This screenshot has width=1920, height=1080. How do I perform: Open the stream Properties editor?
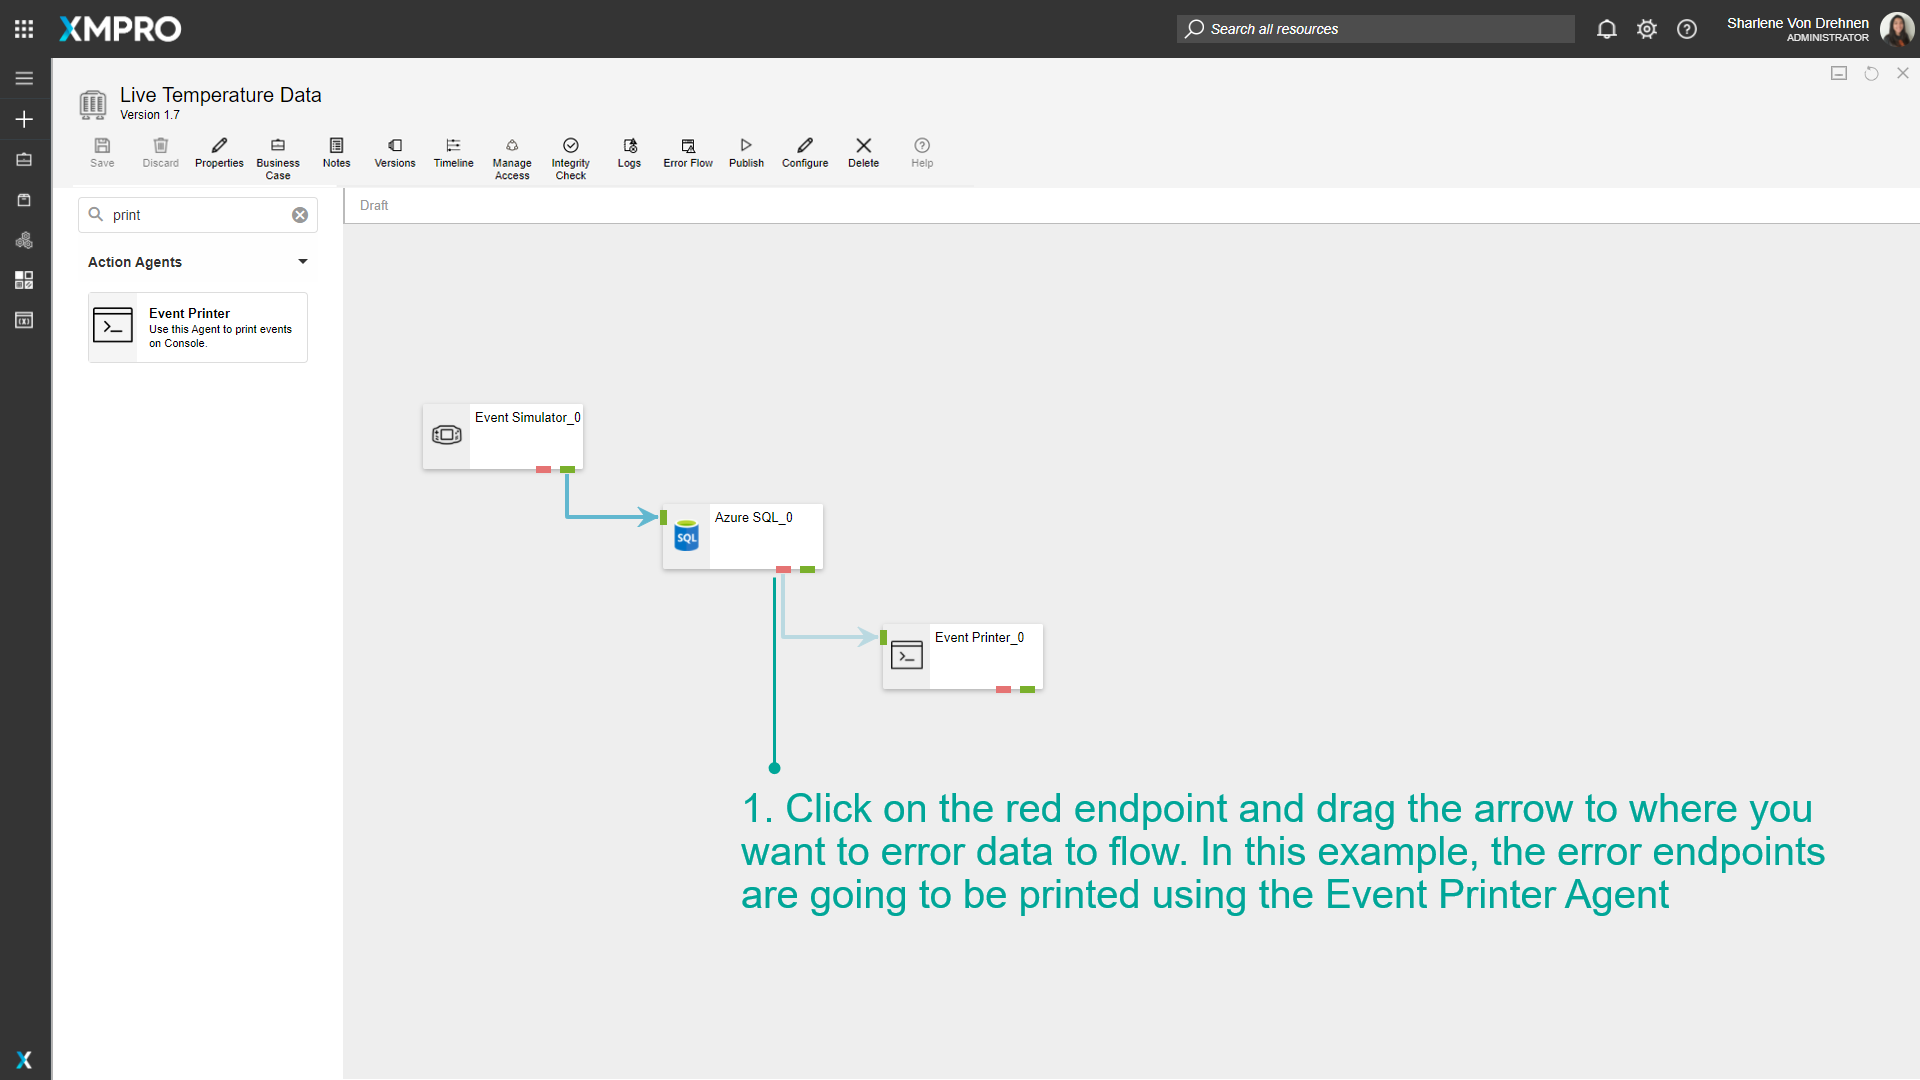click(219, 152)
